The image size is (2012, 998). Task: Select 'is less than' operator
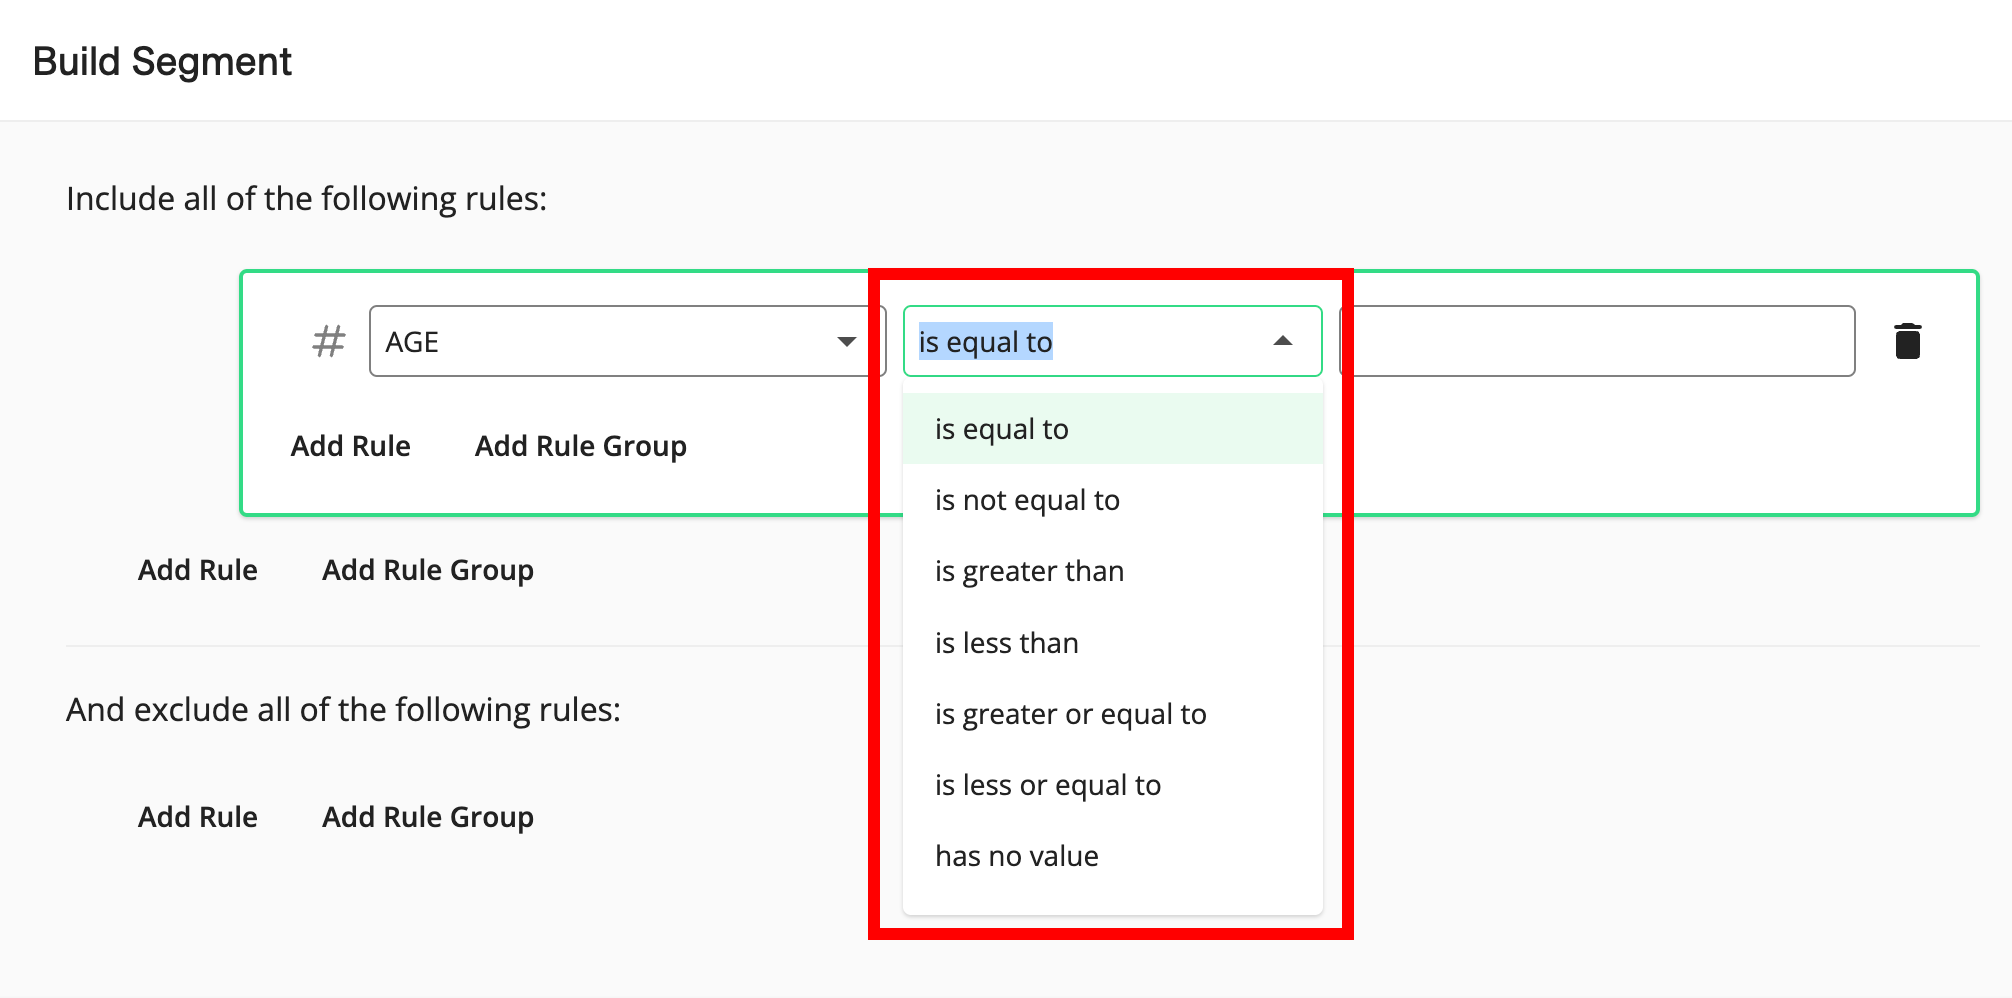[x=1006, y=643]
